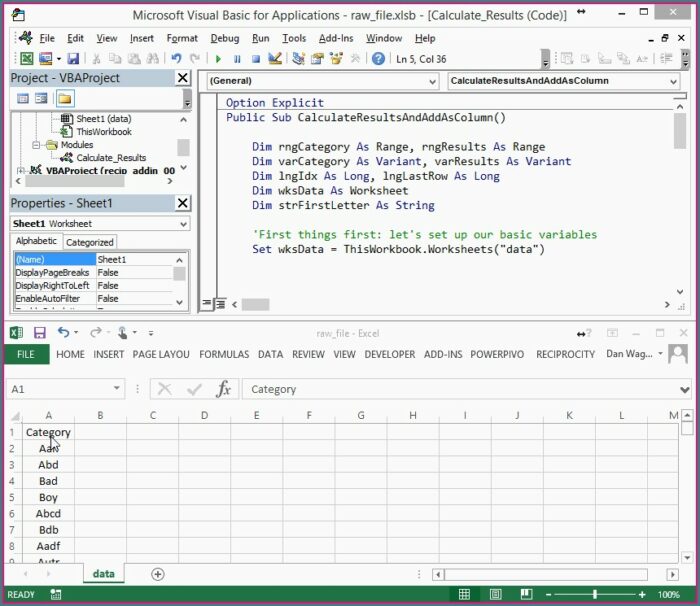Open Customize Quick Access Toolbar dropdown
Screen dimensions: 700x606
pyautogui.click(x=151, y=333)
